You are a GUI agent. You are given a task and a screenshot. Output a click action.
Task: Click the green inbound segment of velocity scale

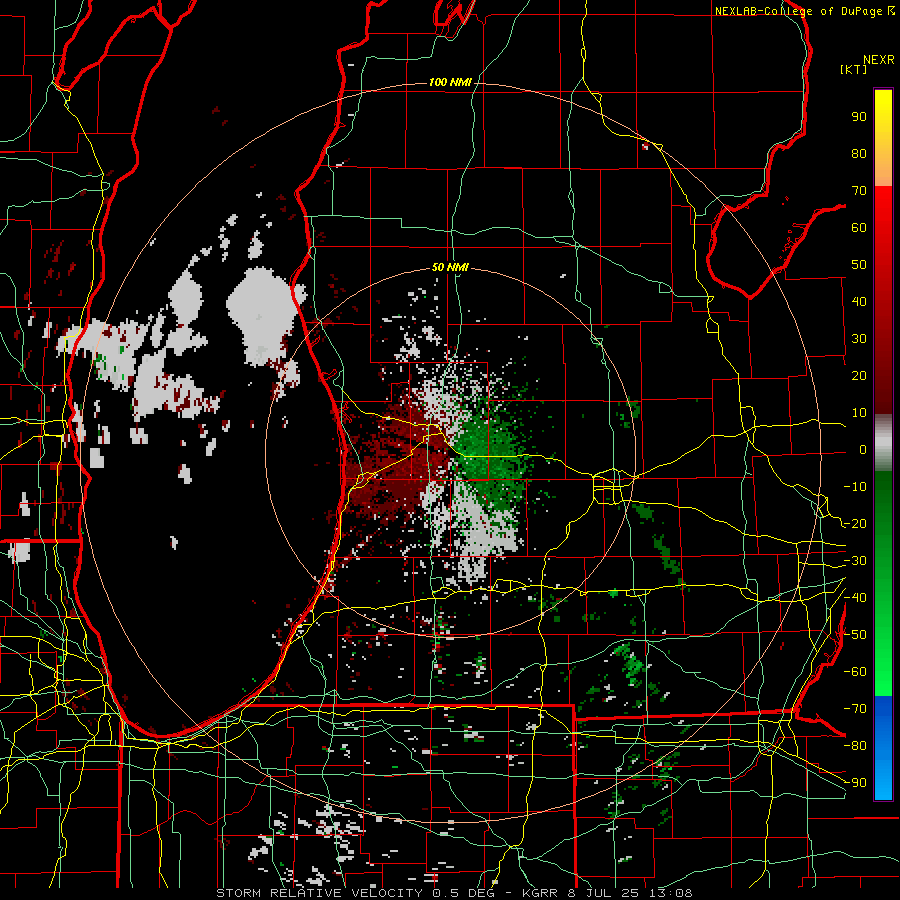[x=883, y=583]
